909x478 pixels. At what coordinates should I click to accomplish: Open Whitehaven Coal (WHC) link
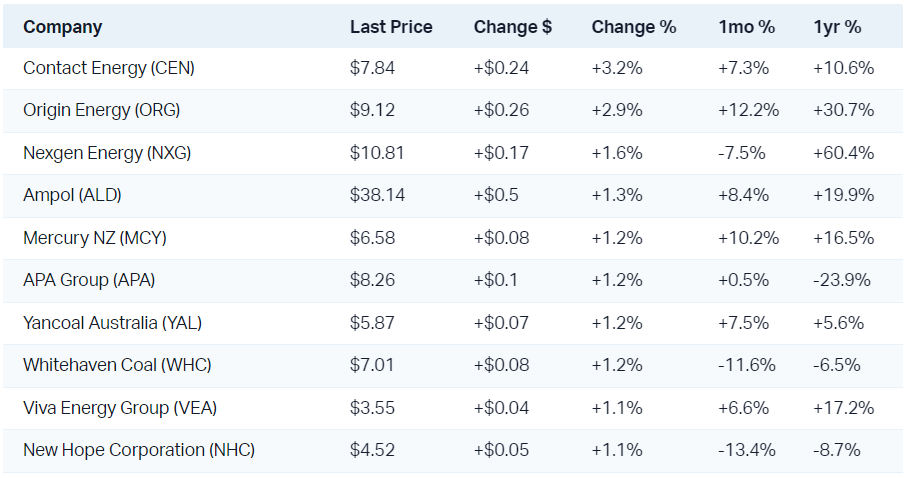[117, 365]
